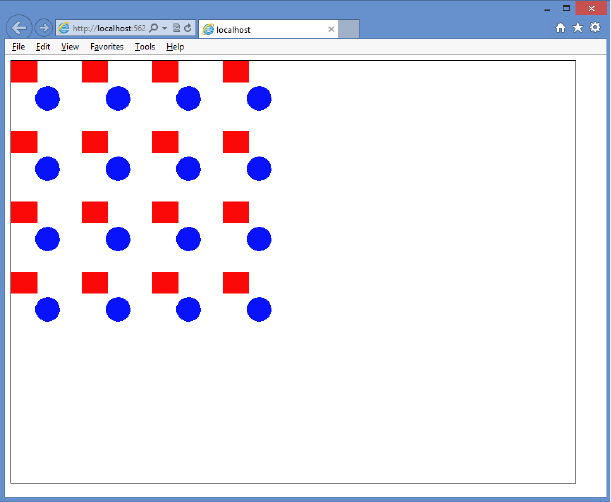Open the View menu
The width and height of the screenshot is (611, 502).
coord(70,47)
